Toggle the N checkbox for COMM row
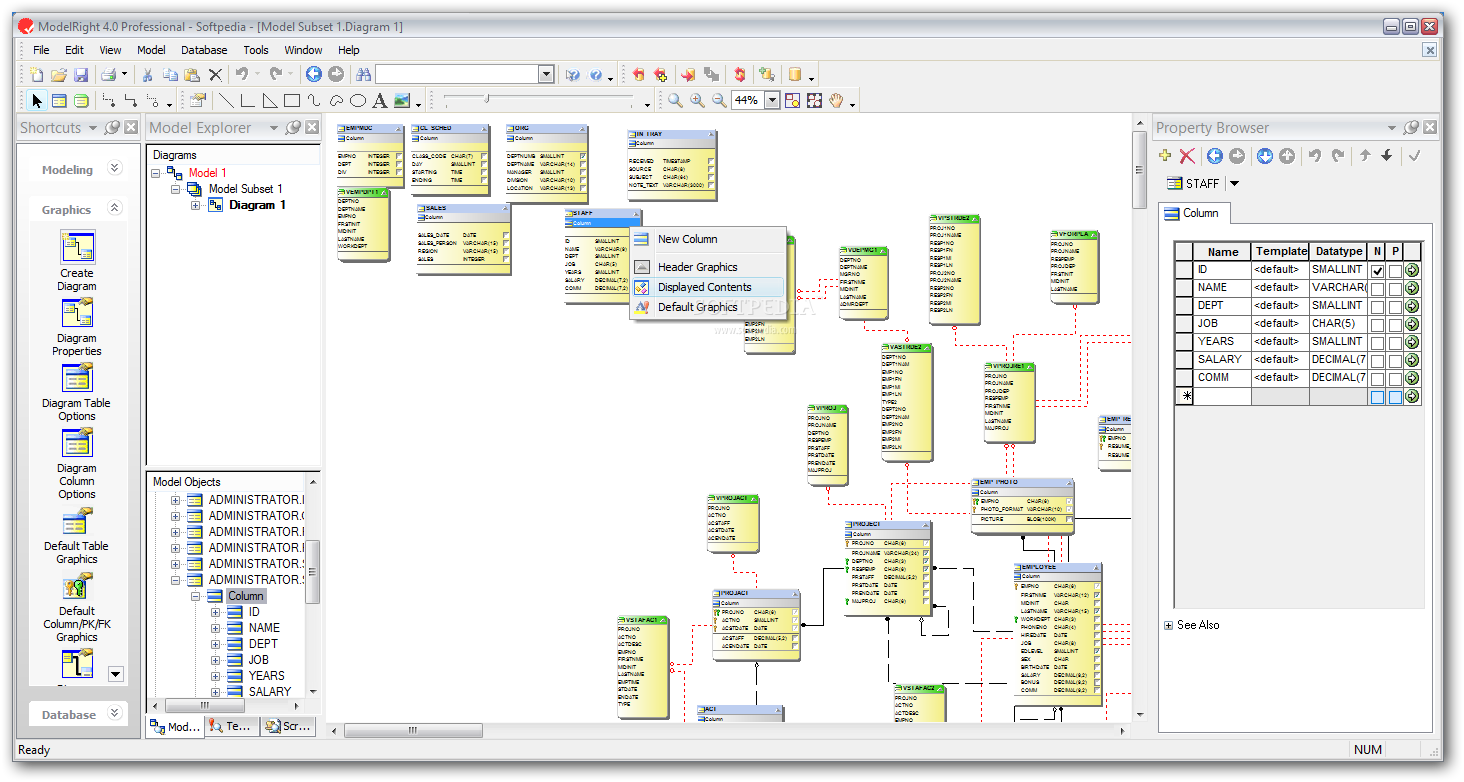Image resolution: width=1464 pixels, height=782 pixels. [x=1378, y=378]
